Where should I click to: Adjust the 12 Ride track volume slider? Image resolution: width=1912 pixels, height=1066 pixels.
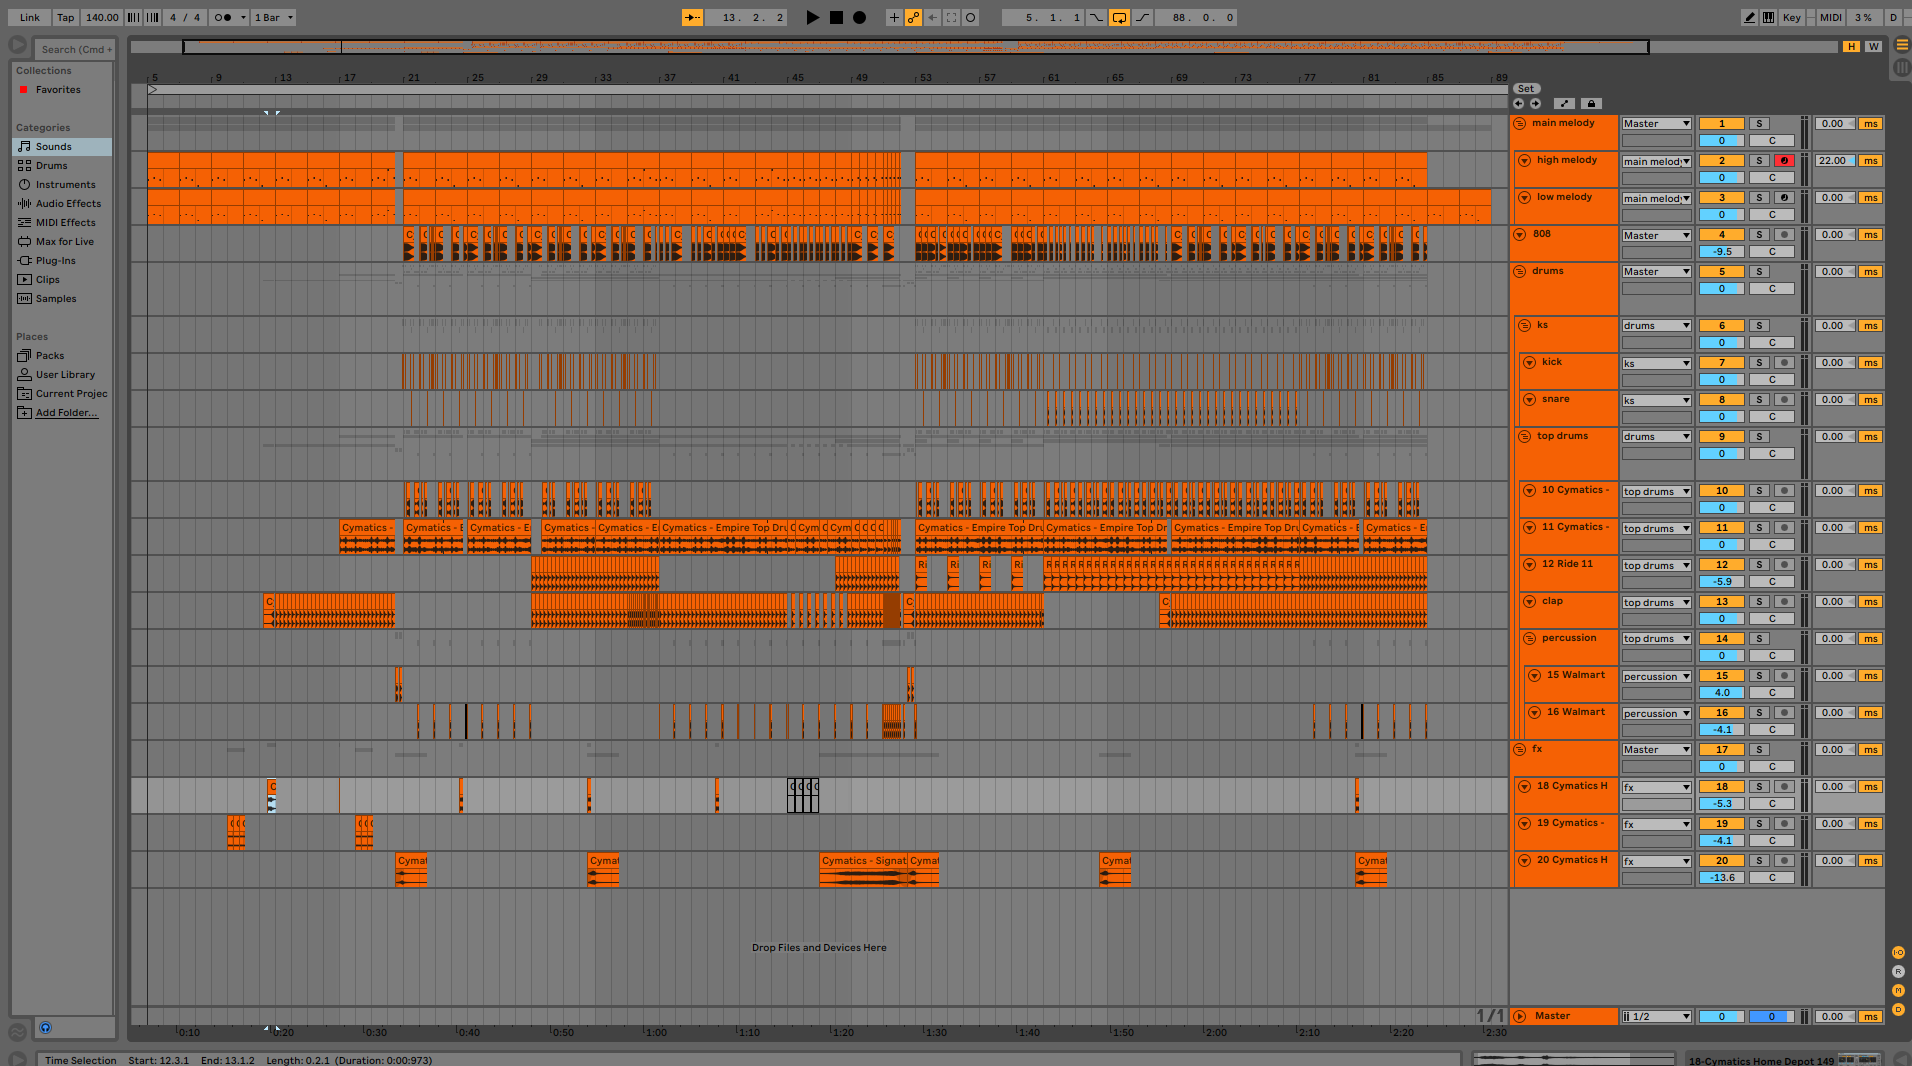tap(1721, 581)
